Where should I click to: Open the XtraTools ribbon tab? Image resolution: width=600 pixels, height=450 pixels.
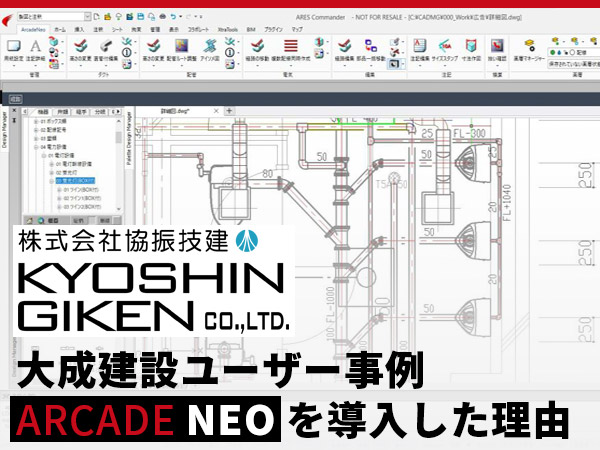(x=228, y=29)
